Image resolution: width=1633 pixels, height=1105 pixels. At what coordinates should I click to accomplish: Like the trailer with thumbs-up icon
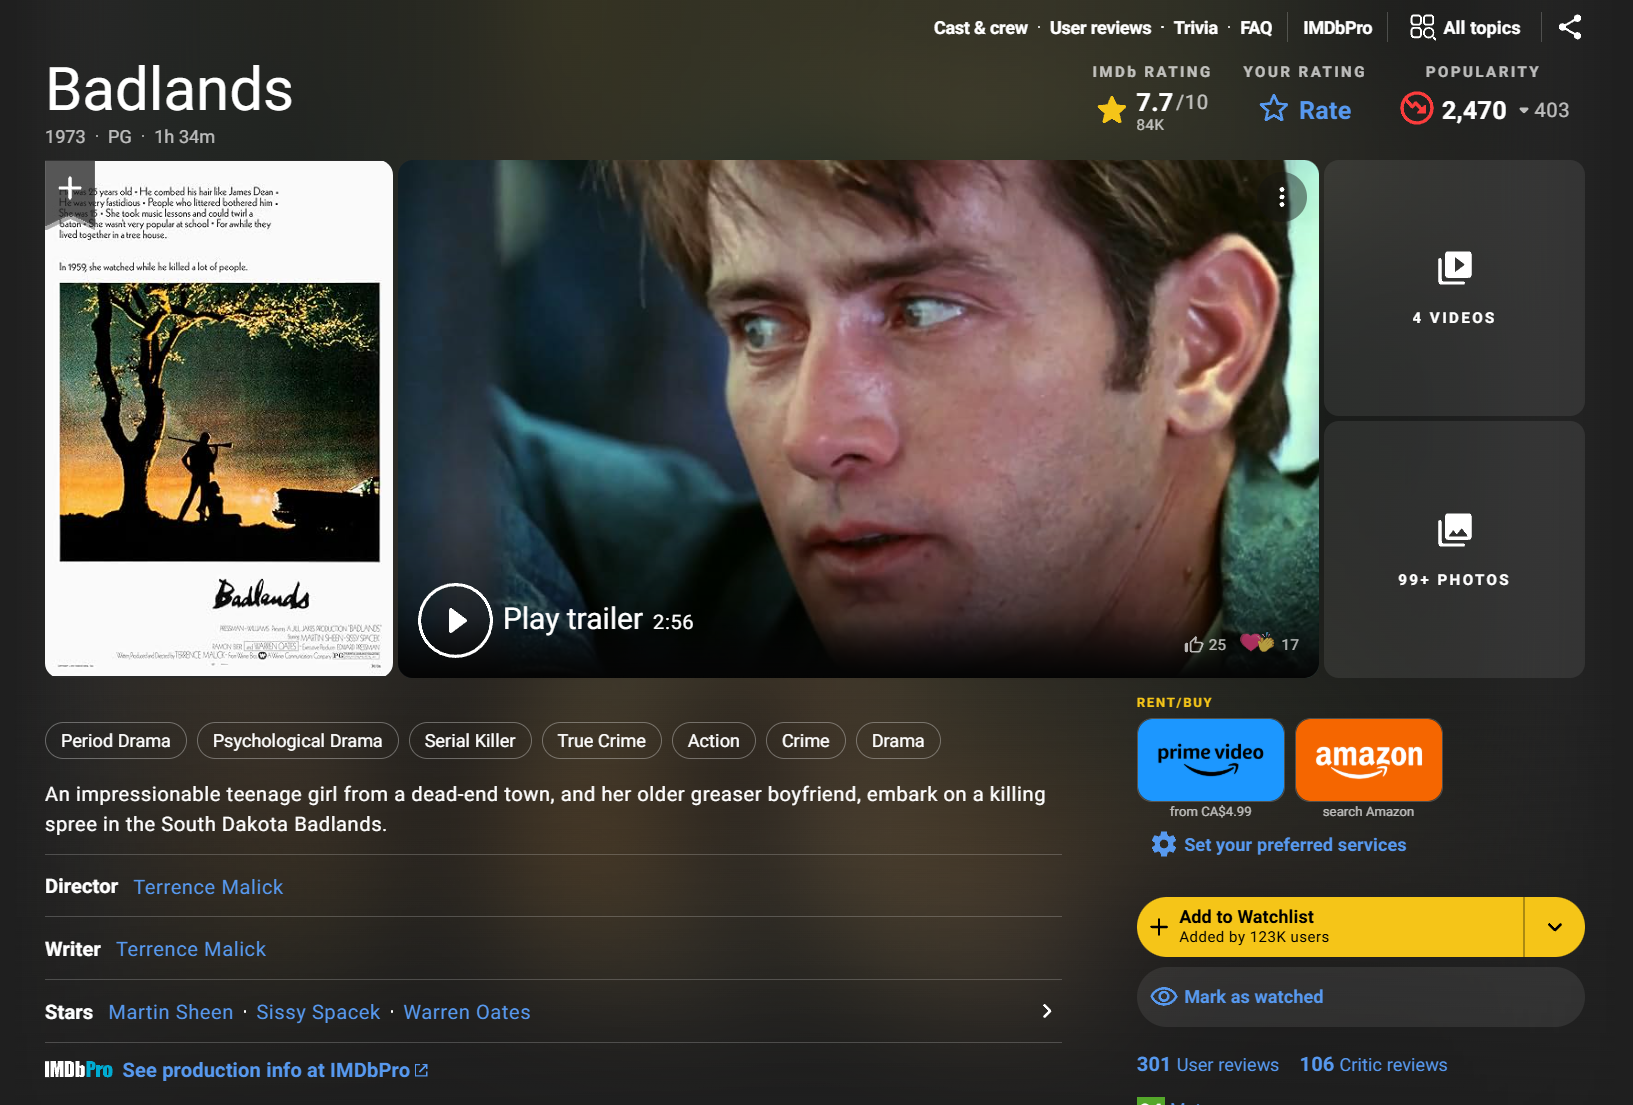tap(1194, 645)
